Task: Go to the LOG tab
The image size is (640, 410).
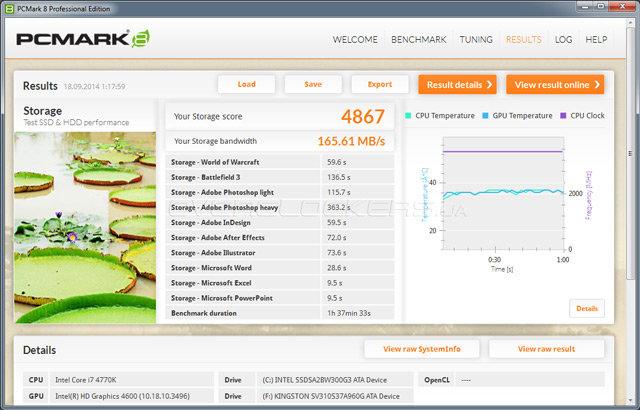Action: coord(563,40)
